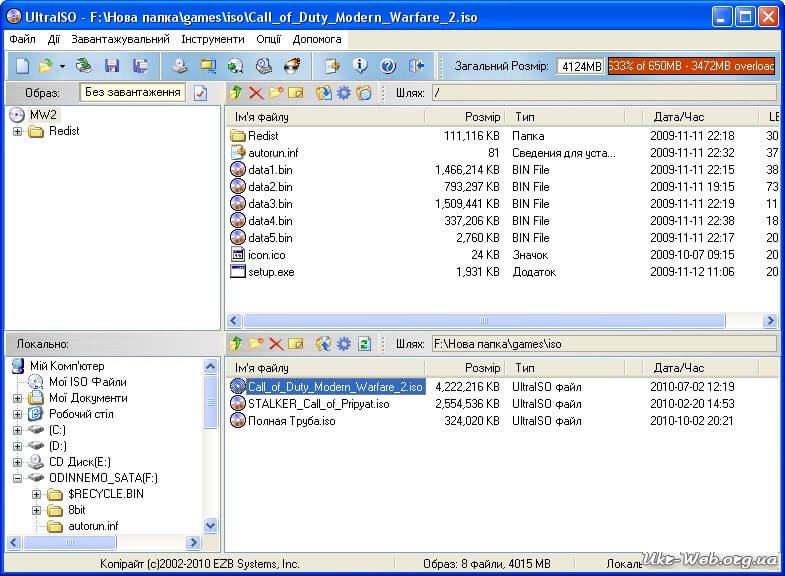Click the Convert image format icon
Image resolution: width=785 pixels, height=576 pixels.
236,66
